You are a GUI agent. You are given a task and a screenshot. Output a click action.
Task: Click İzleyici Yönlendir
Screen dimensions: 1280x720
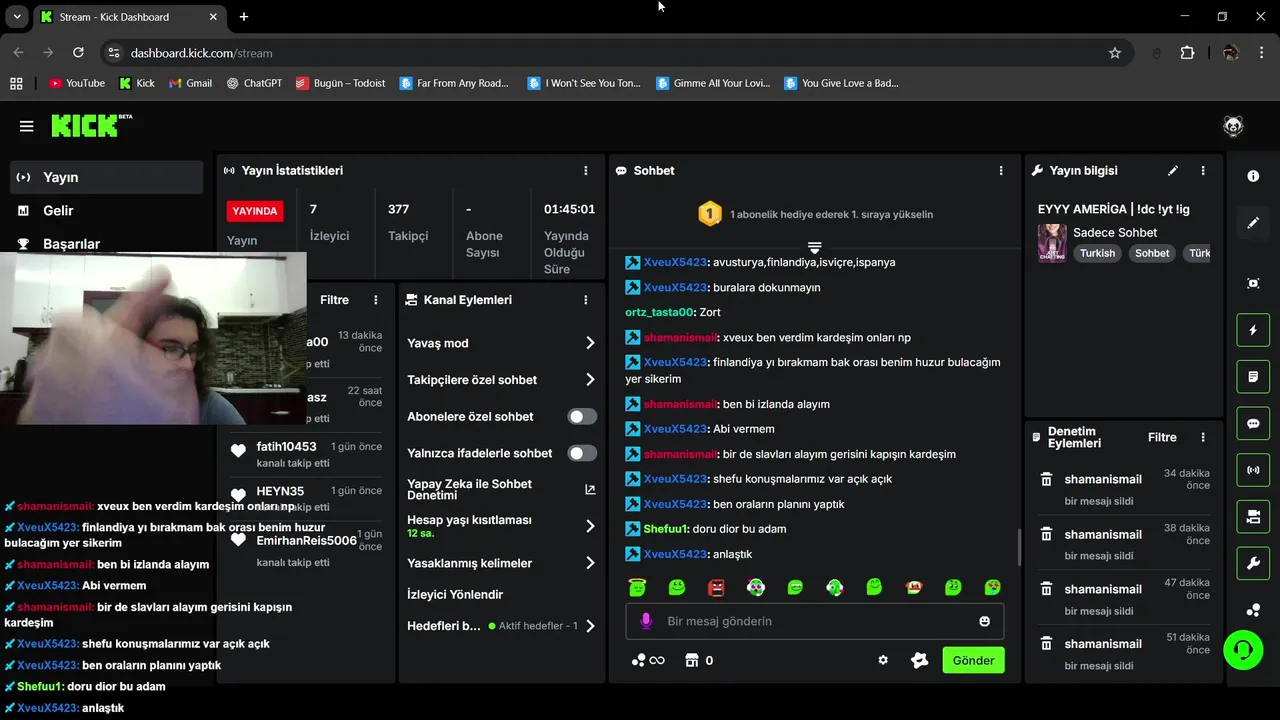[x=455, y=594]
